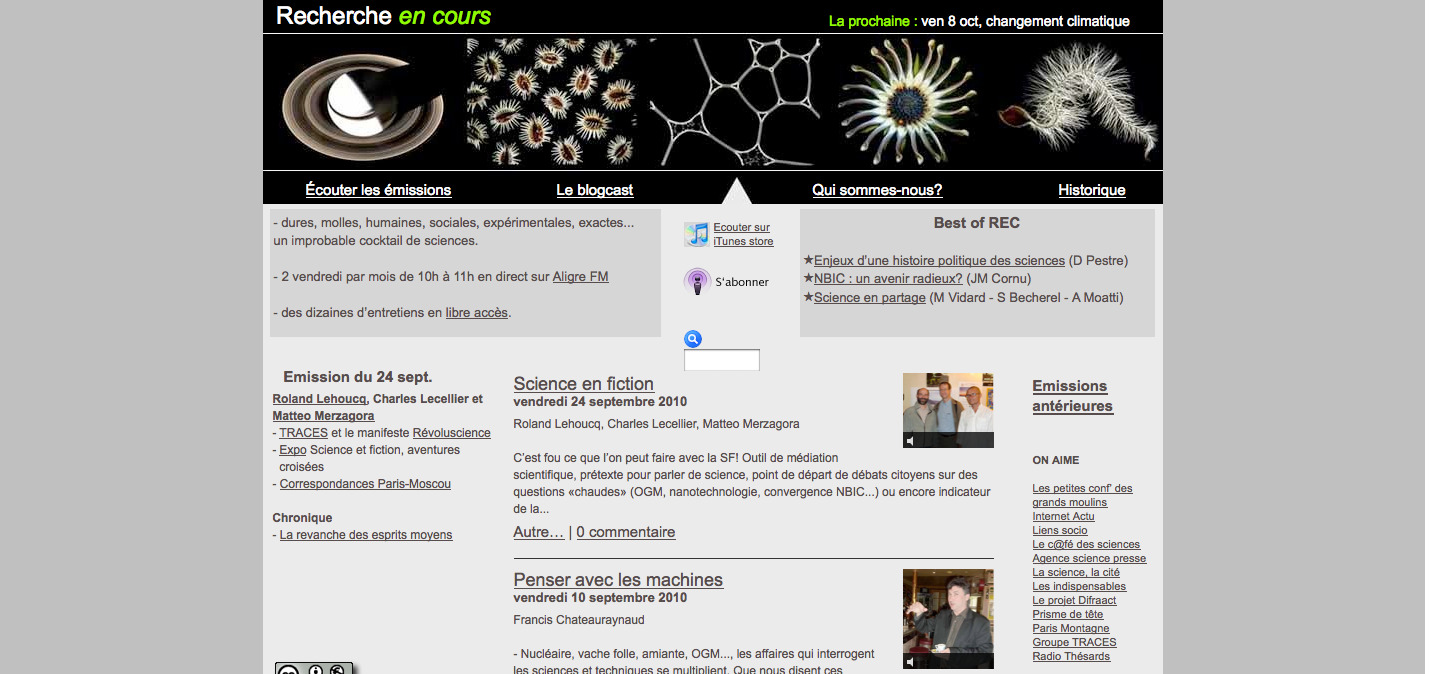This screenshot has width=1440, height=674.
Task: Open the Prisme de tête link
Action: [x=1067, y=614]
